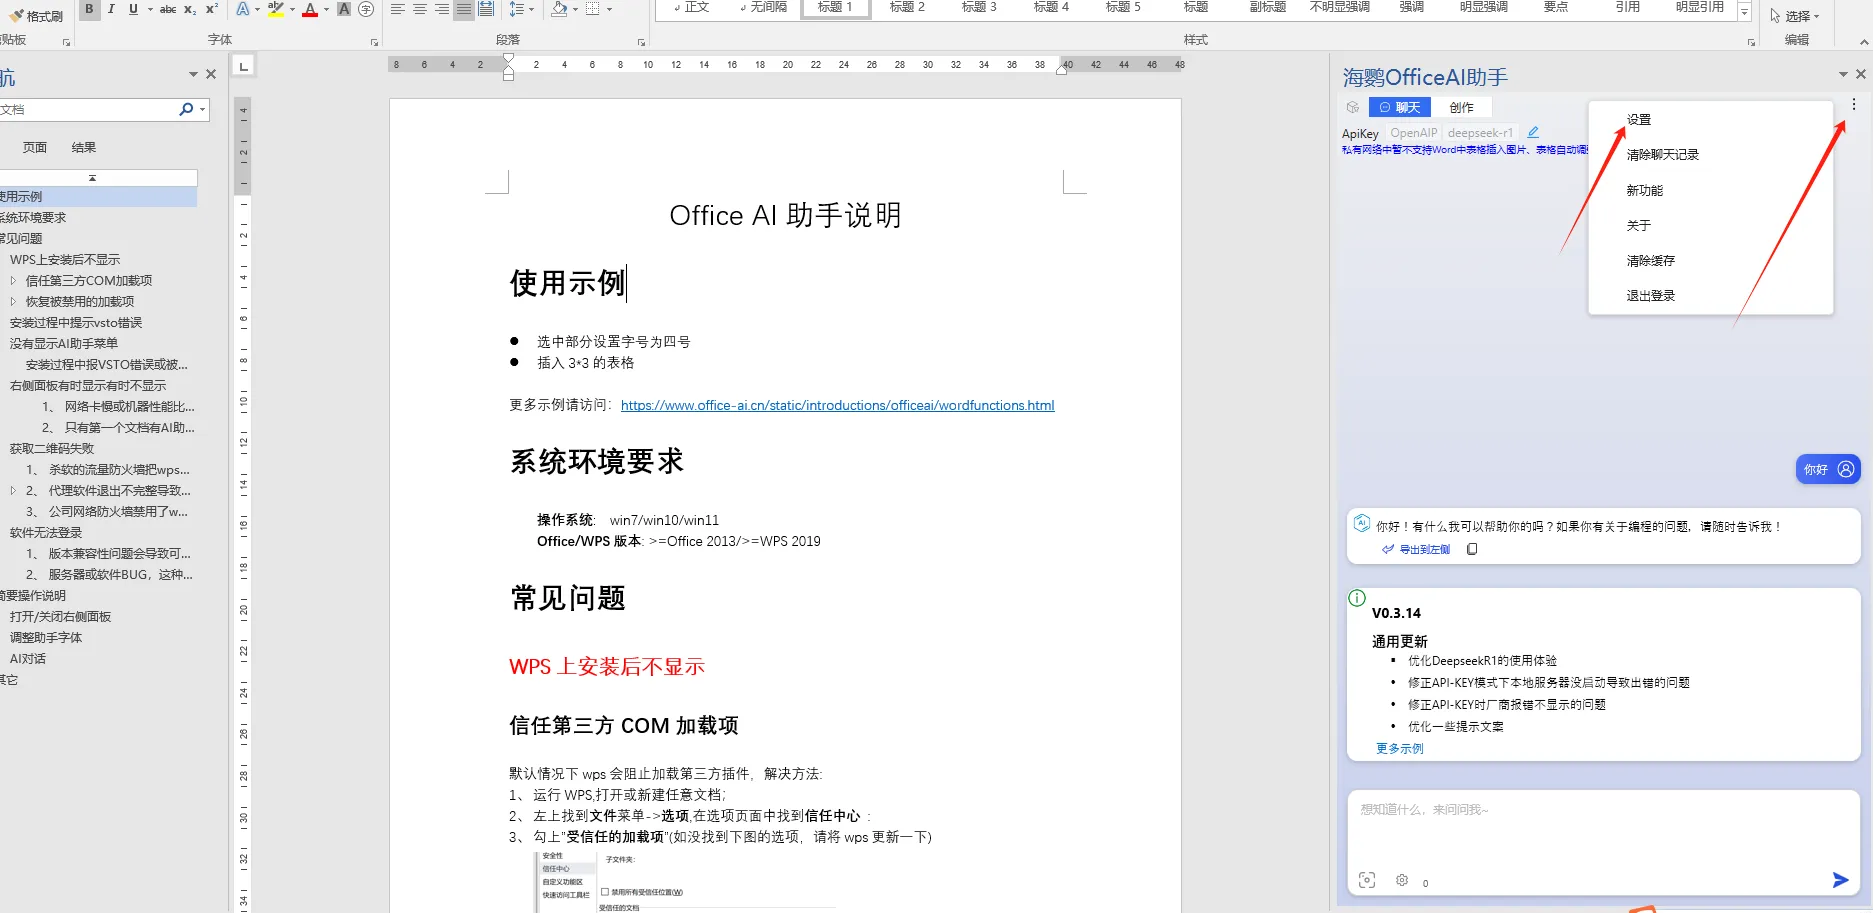This screenshot has height=913, width=1873.
Task: Toggle justify paragraph alignment
Action: [463, 9]
